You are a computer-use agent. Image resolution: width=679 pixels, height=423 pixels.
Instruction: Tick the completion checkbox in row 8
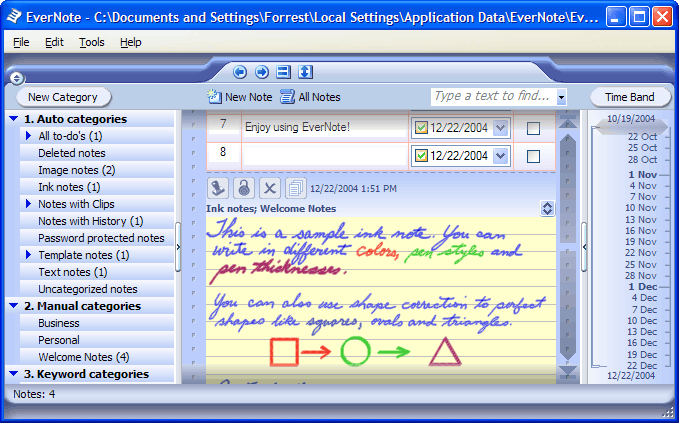pyautogui.click(x=533, y=156)
